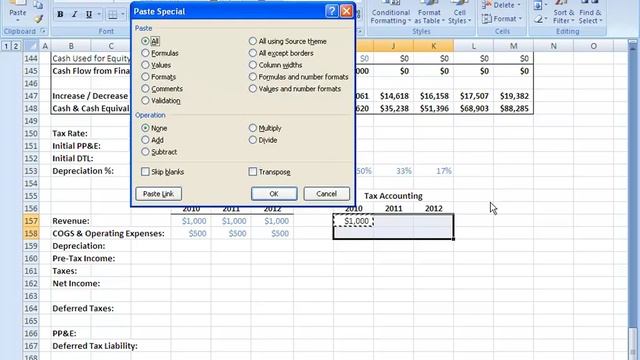Image resolution: width=640 pixels, height=360 pixels.
Task: Open Sort & Filter dropdown
Action: (564, 17)
